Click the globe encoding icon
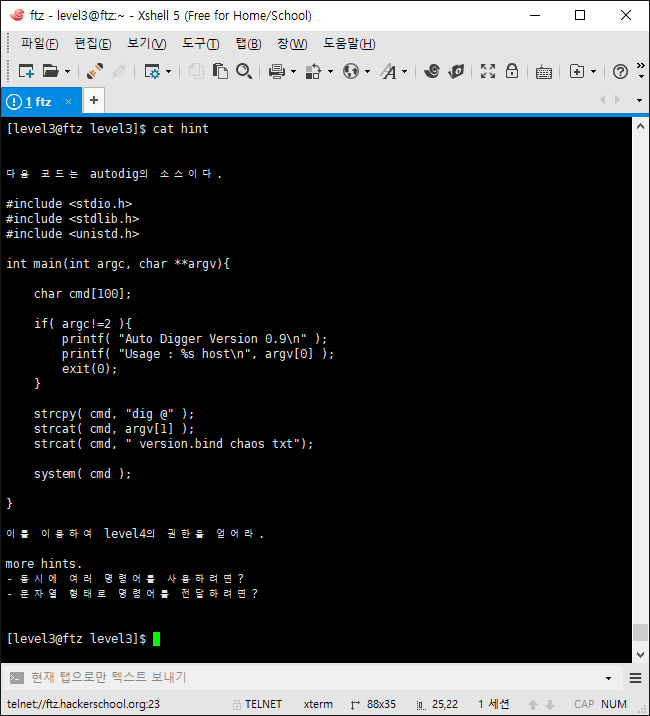This screenshot has height=716, width=650. coord(351,71)
